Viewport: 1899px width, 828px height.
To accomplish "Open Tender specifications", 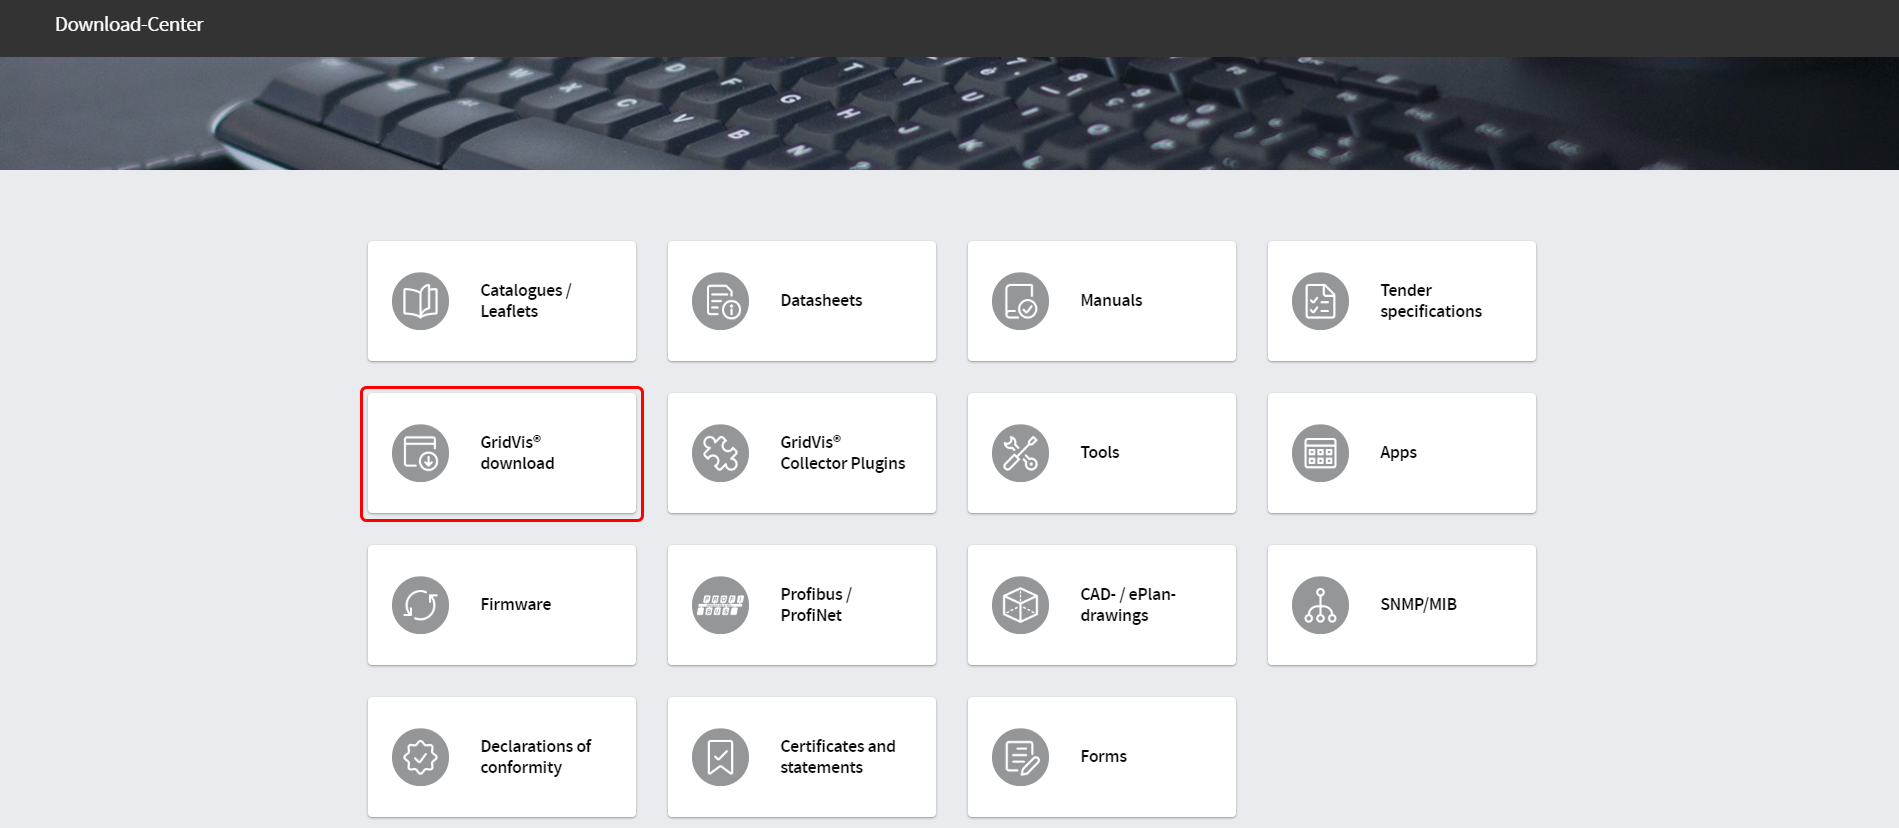I will [x=1402, y=301].
